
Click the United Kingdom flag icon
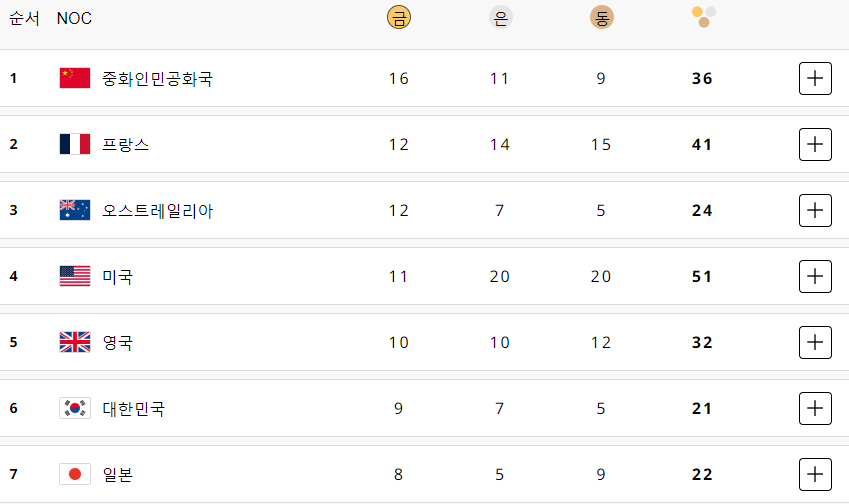click(x=75, y=342)
